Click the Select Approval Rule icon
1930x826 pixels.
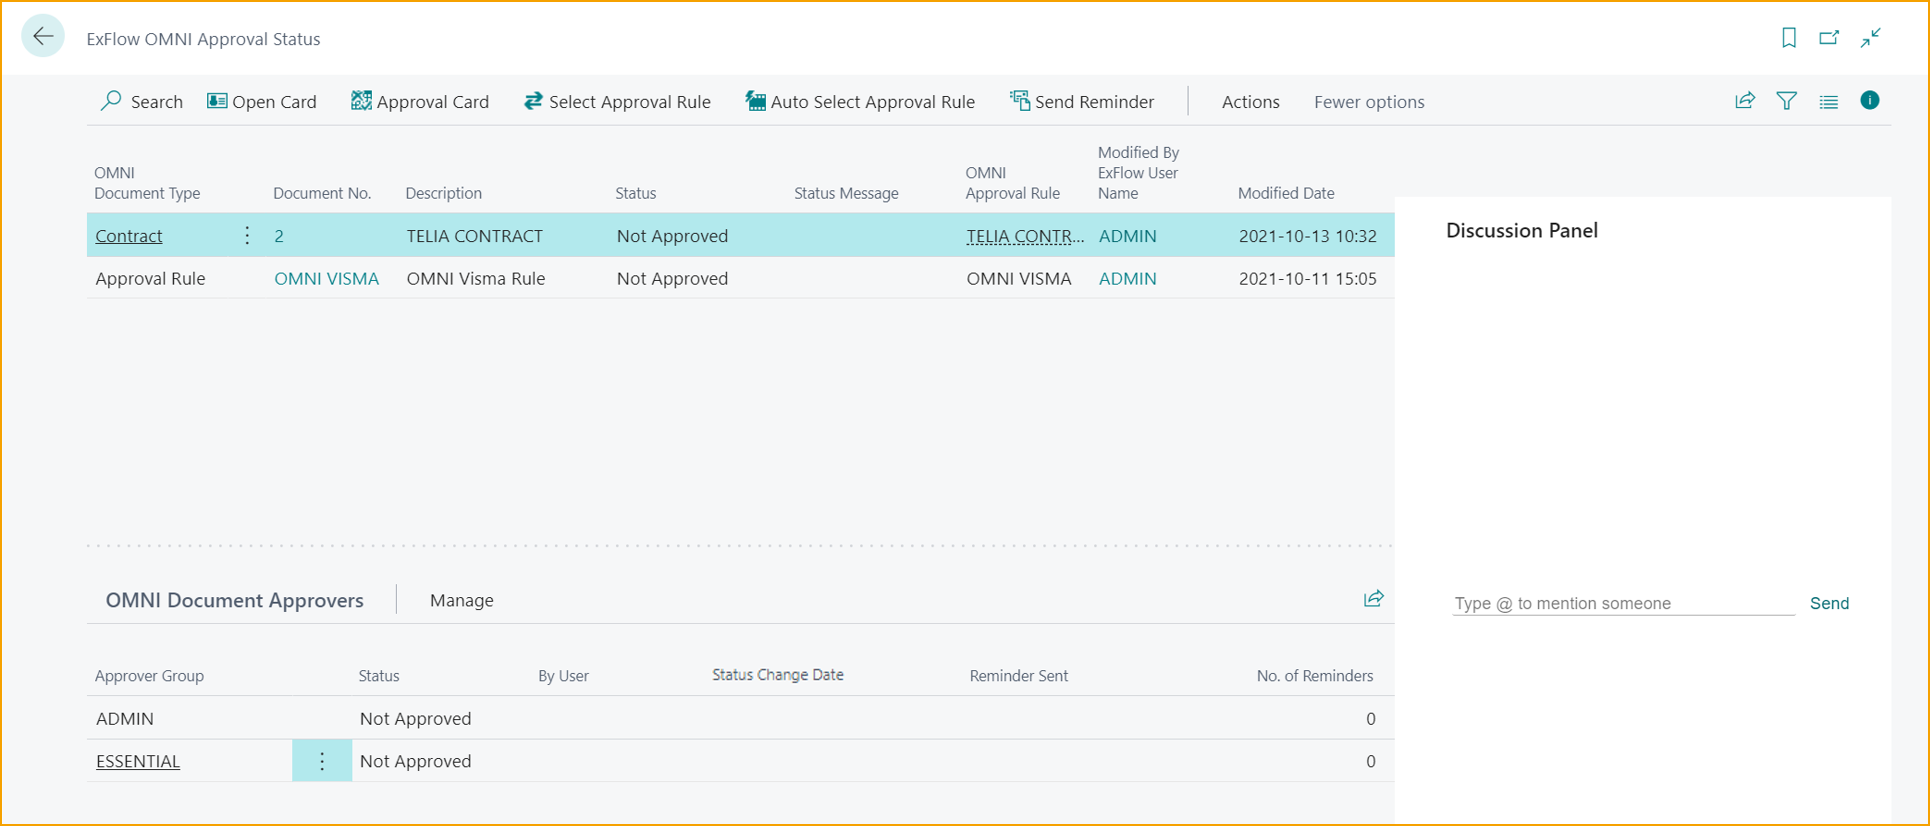[x=533, y=101]
